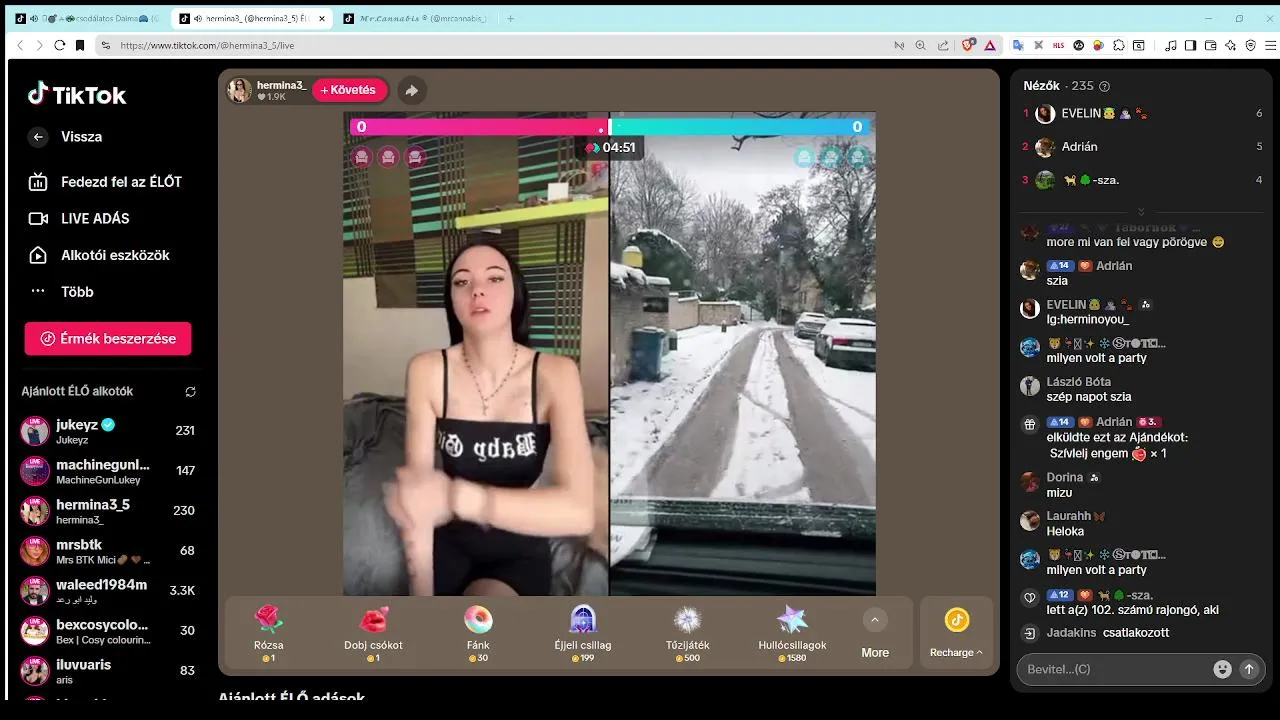1280x720 pixels.
Task: Click the TikTok logo
Action: 77,95
